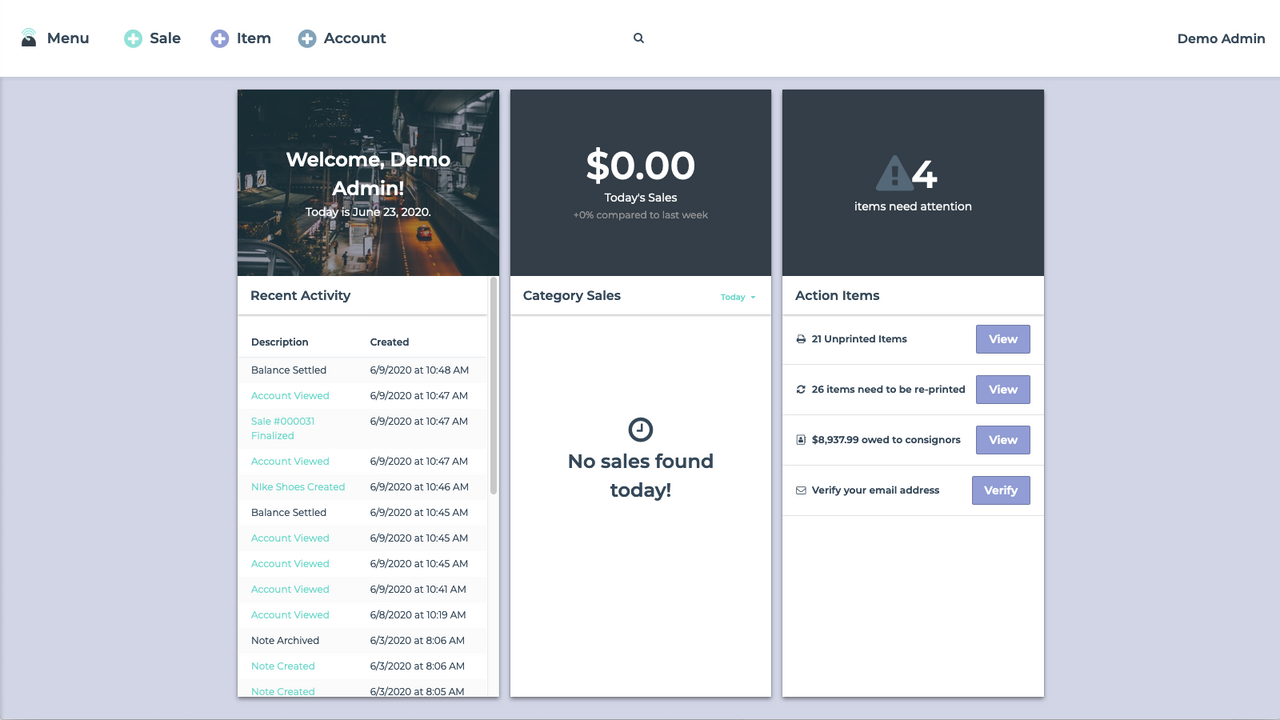1280x720 pixels.
Task: Open the Nike Shoes Created activity link
Action: coord(298,486)
